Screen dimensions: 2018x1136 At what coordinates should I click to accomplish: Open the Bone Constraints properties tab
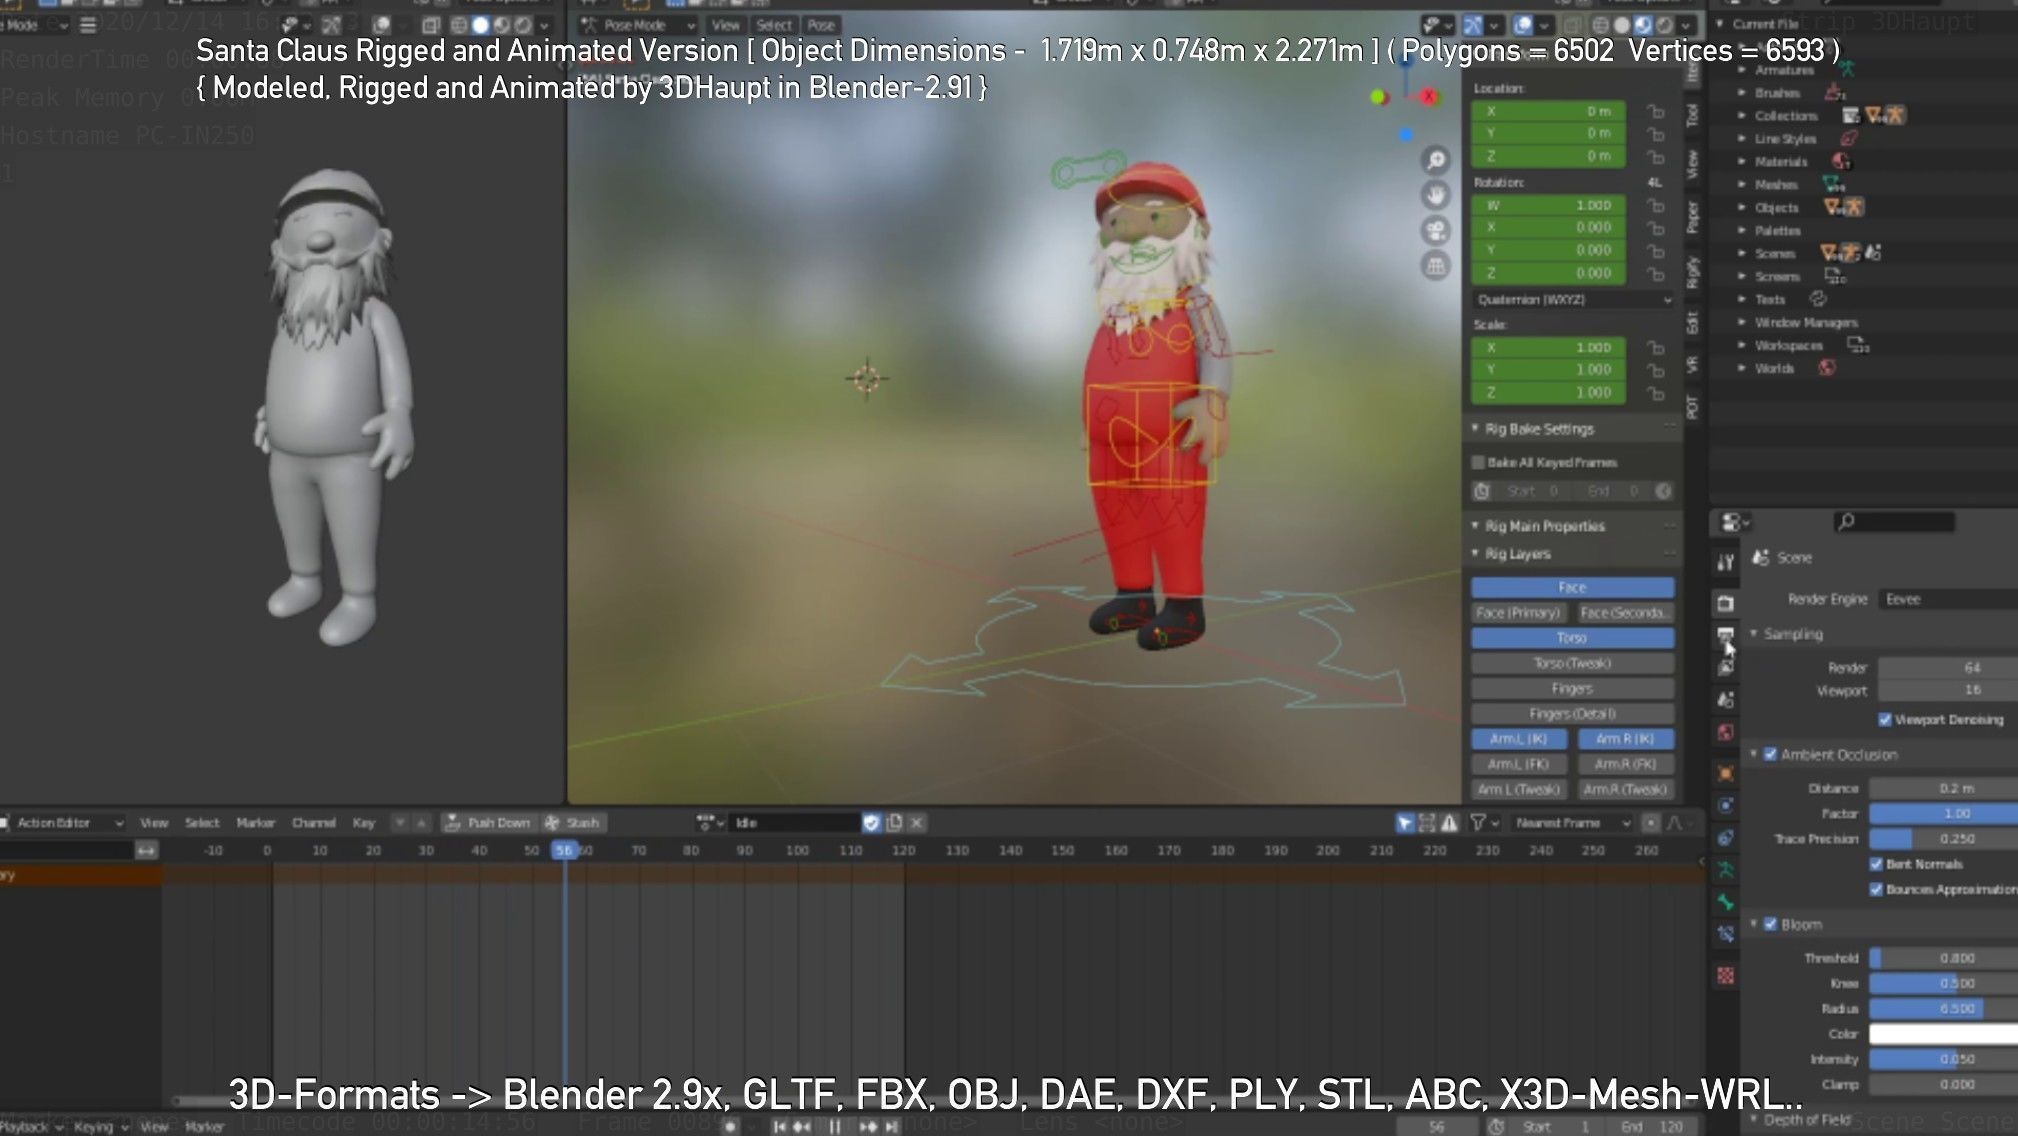click(1725, 935)
